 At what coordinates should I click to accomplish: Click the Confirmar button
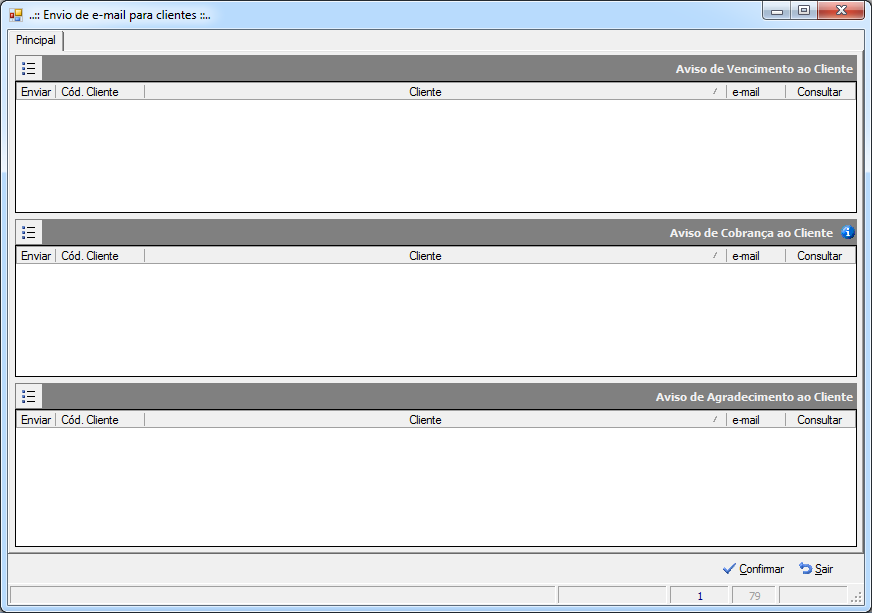pyautogui.click(x=754, y=568)
